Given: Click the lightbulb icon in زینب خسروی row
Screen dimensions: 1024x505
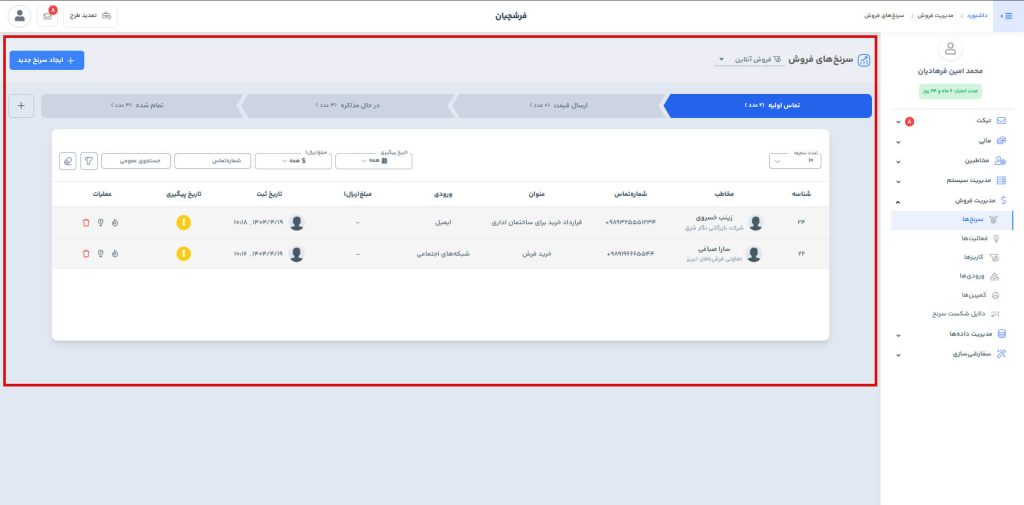Looking at the screenshot, I should click(101, 223).
